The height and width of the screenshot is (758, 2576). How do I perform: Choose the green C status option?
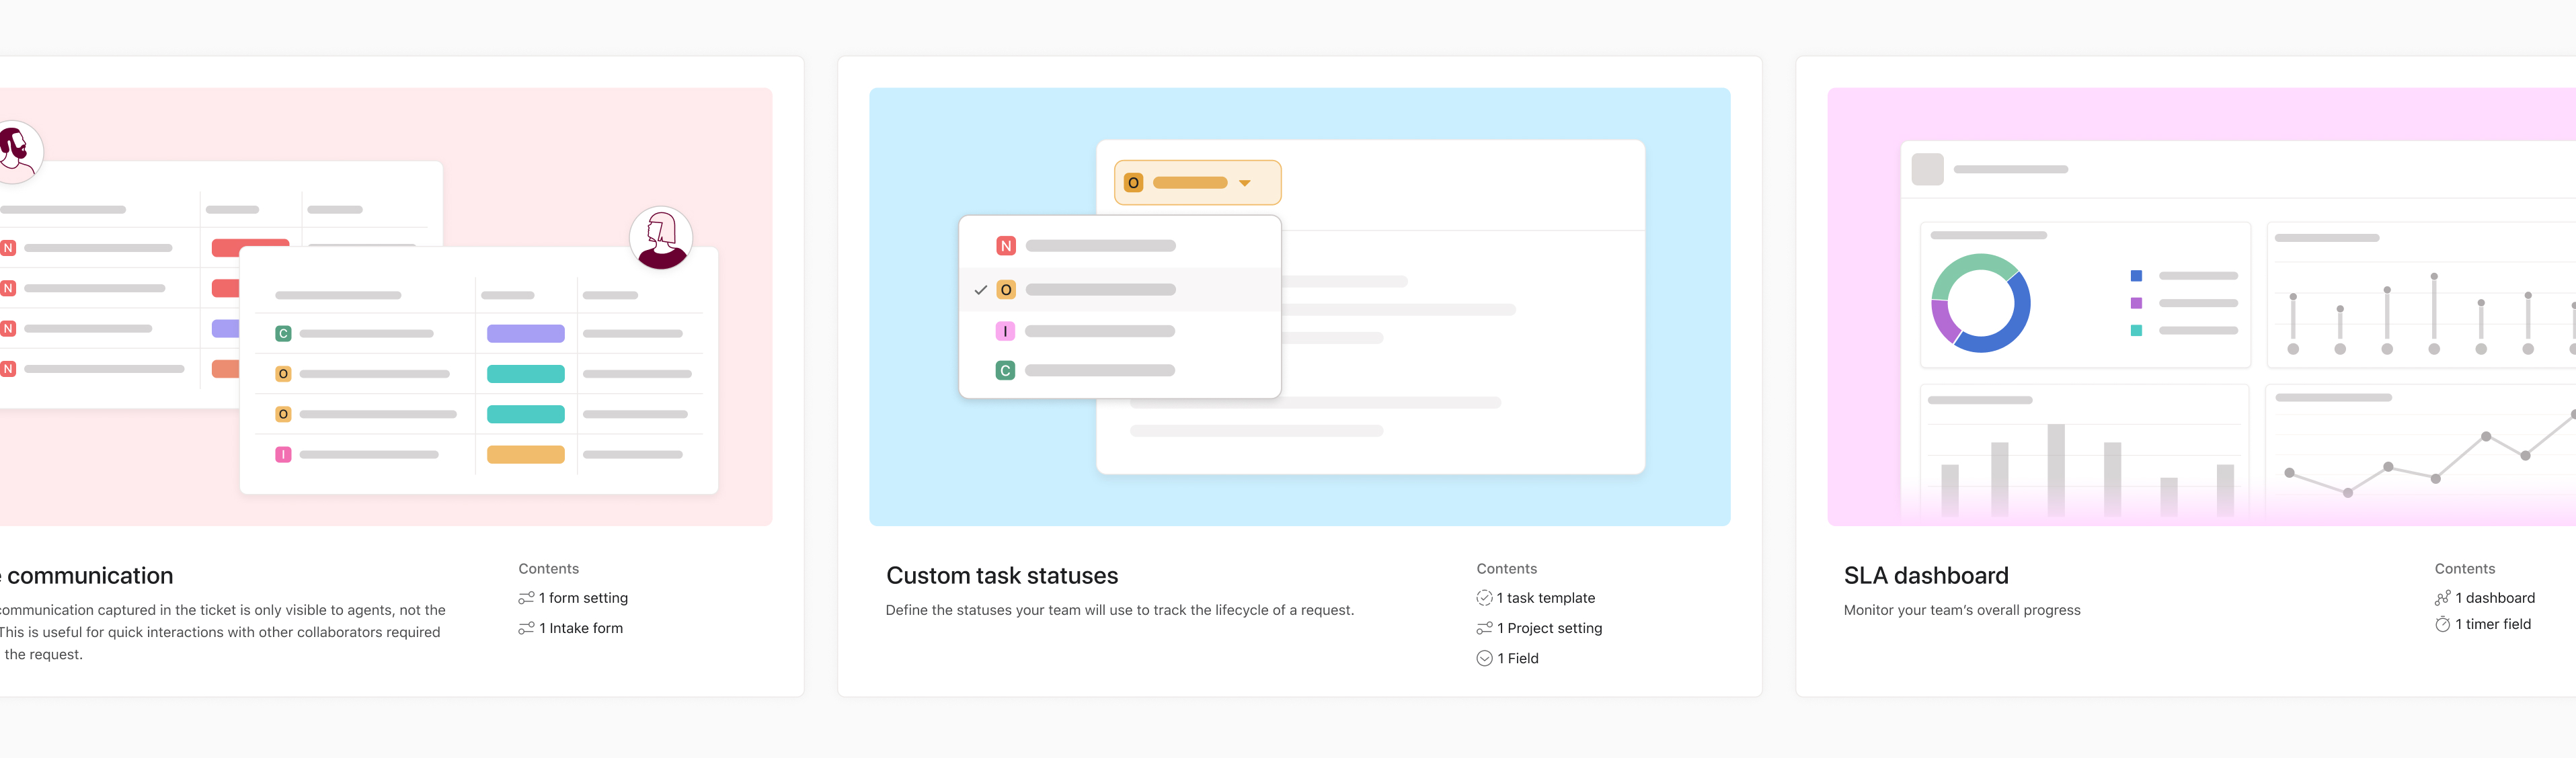tap(1100, 370)
